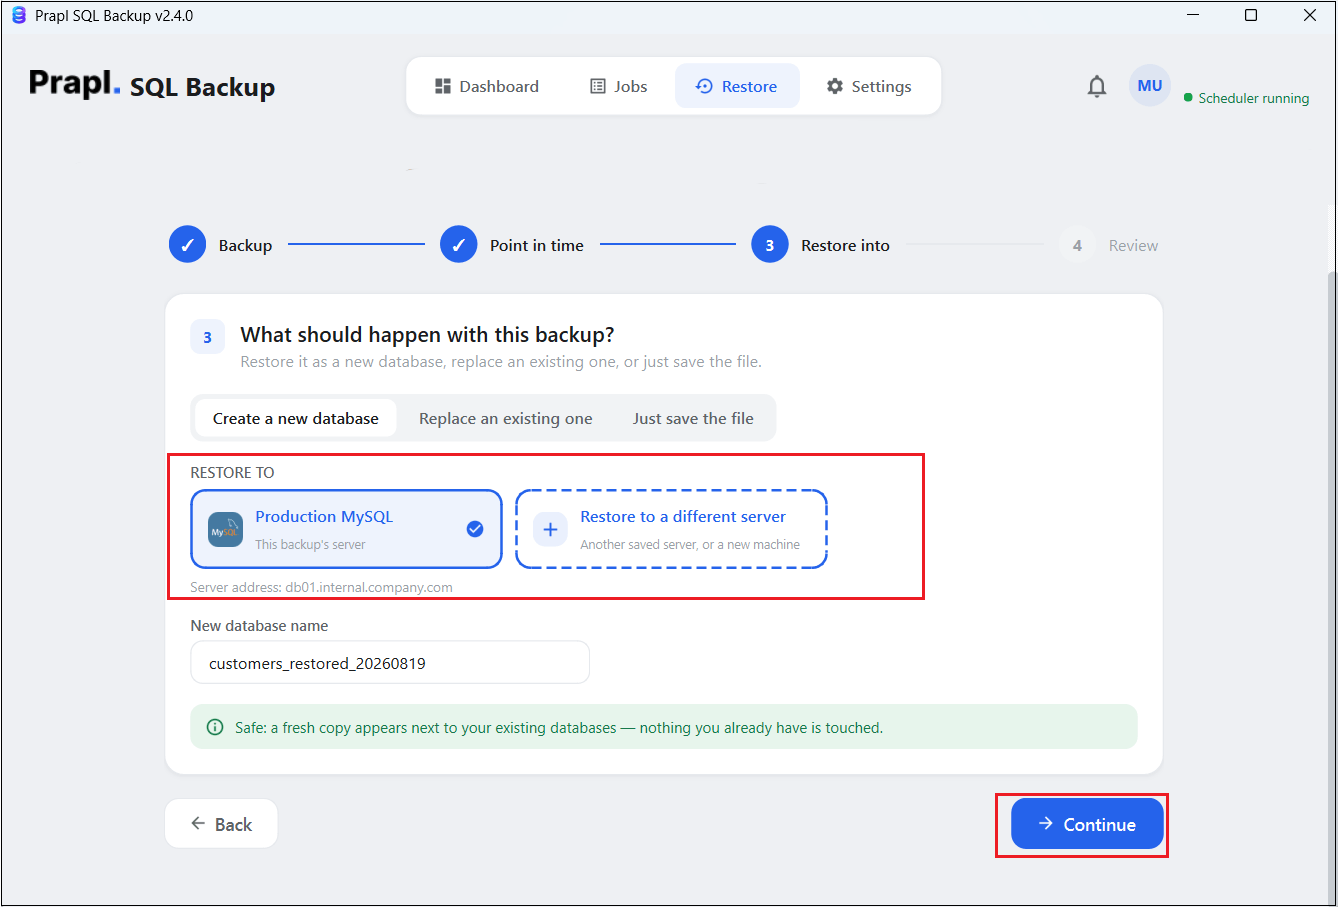
Task: Select the Restore tab
Action: click(x=737, y=86)
